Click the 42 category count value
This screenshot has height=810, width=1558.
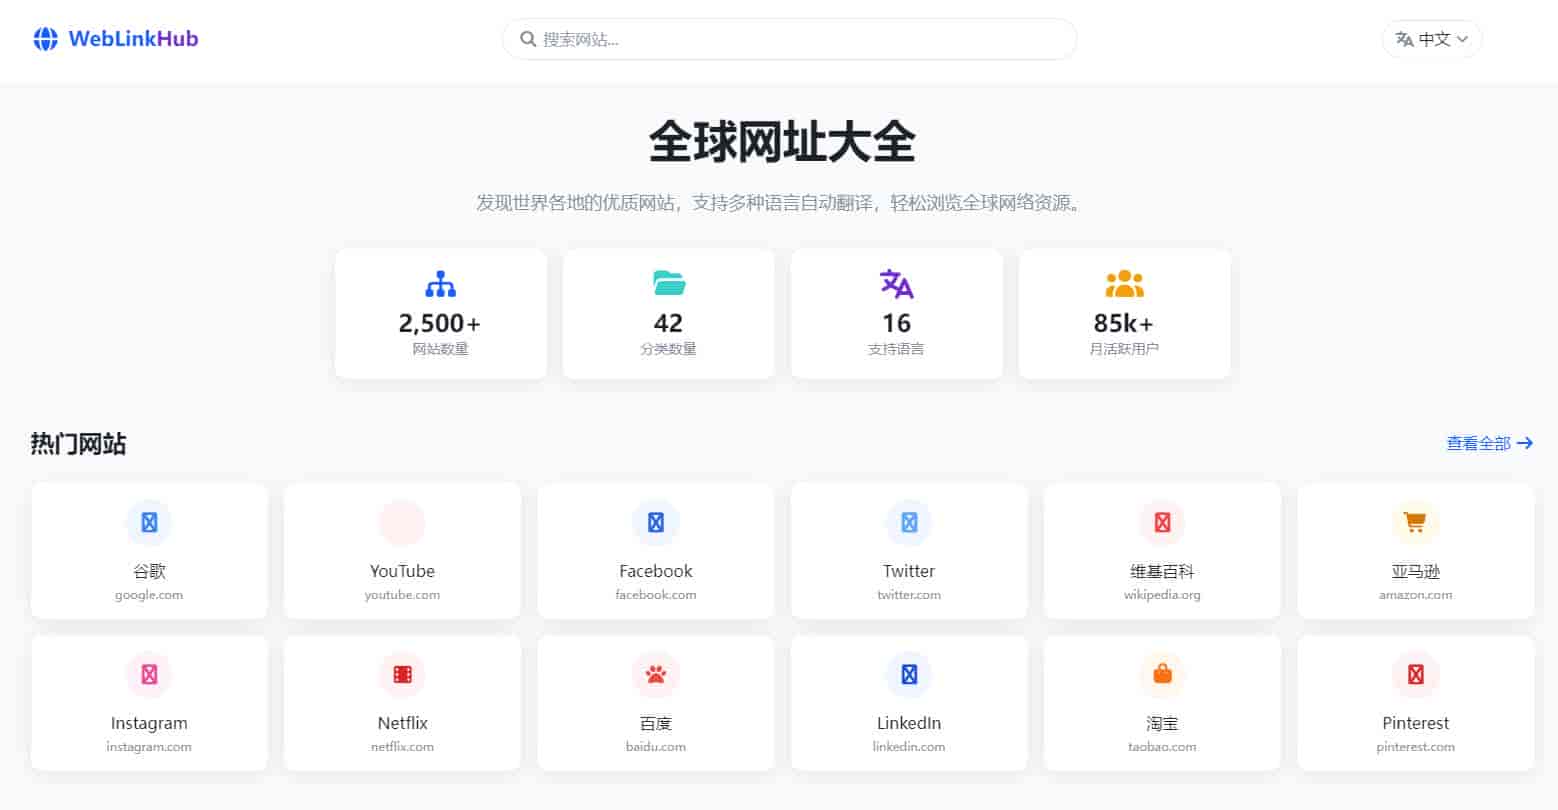[x=669, y=323]
